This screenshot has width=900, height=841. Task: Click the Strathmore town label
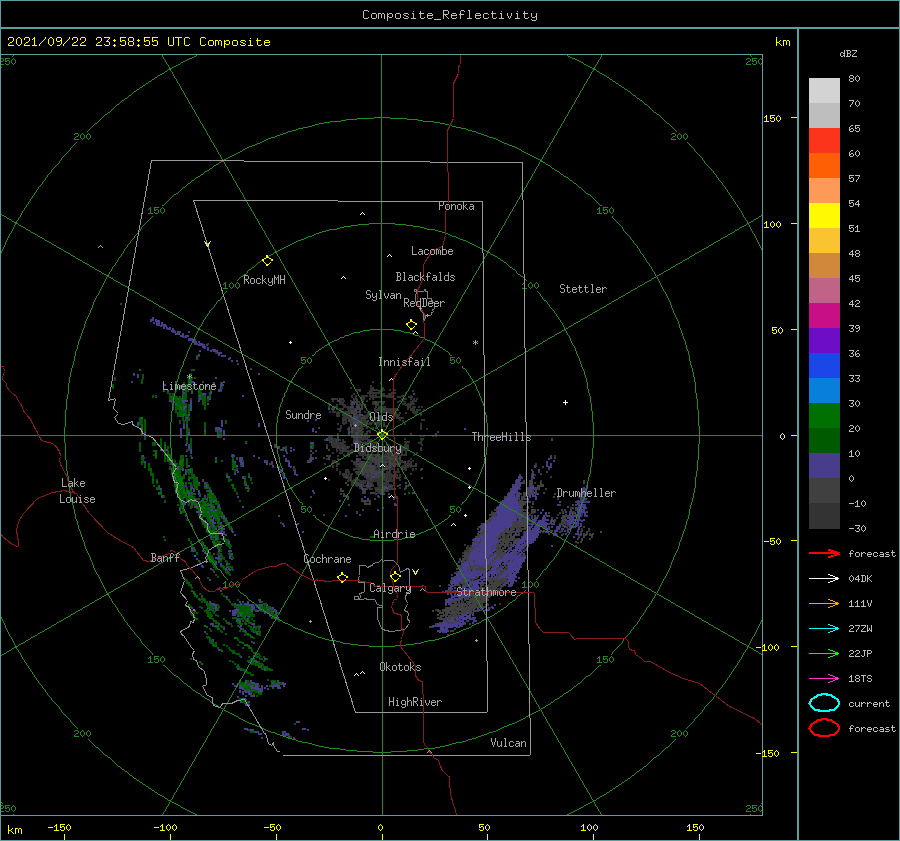(486, 592)
